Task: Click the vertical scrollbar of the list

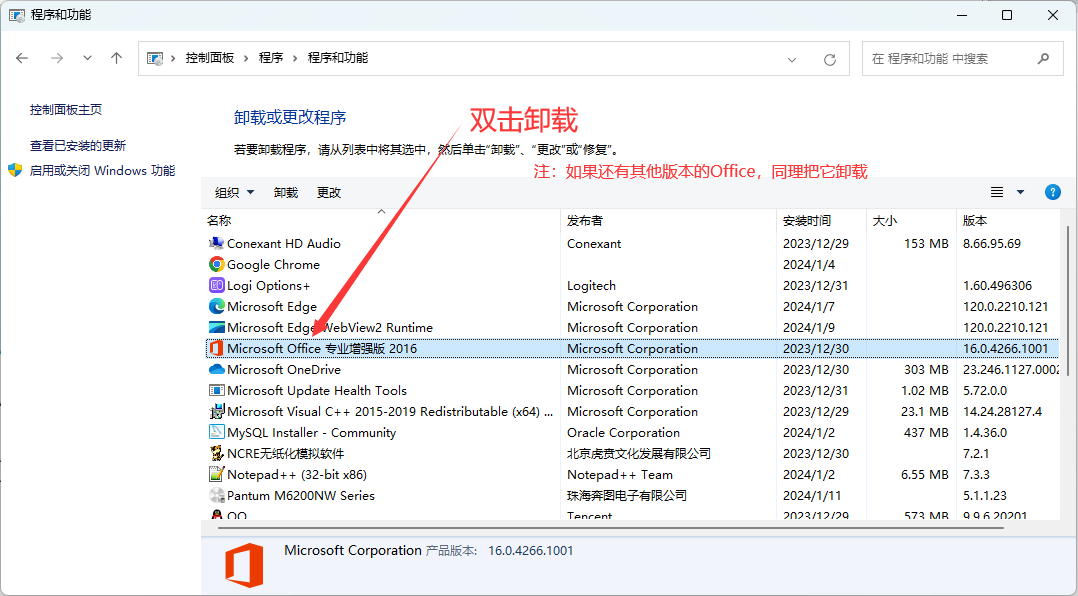Action: coord(1068,302)
